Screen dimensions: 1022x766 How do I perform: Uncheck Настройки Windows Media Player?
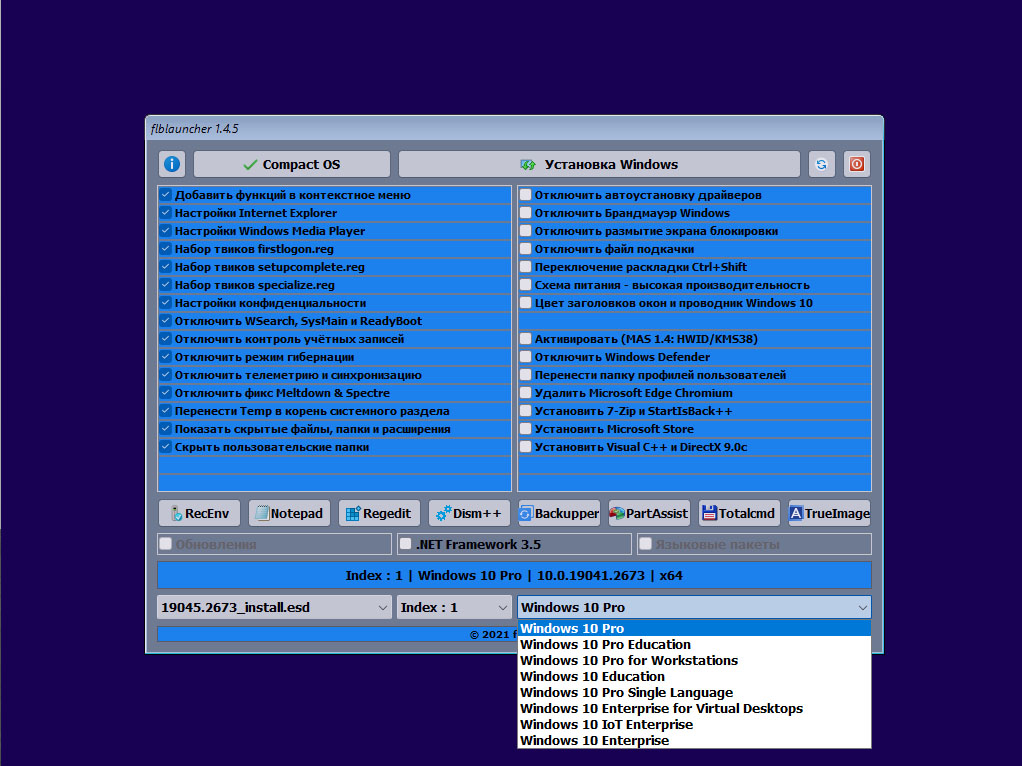click(166, 231)
